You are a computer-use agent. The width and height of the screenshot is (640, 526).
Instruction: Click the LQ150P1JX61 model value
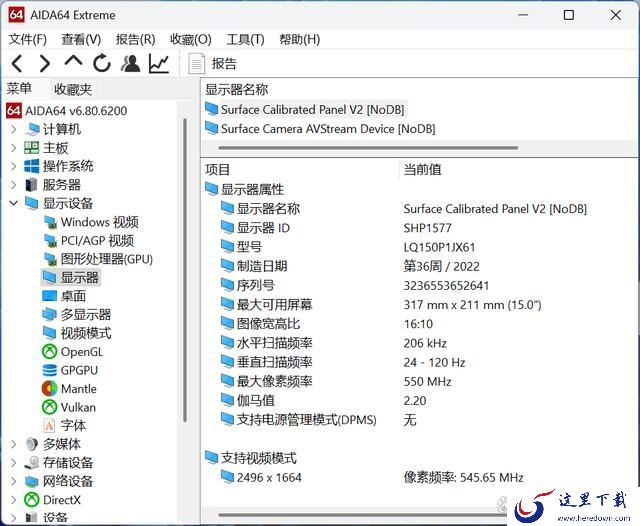[x=439, y=247]
